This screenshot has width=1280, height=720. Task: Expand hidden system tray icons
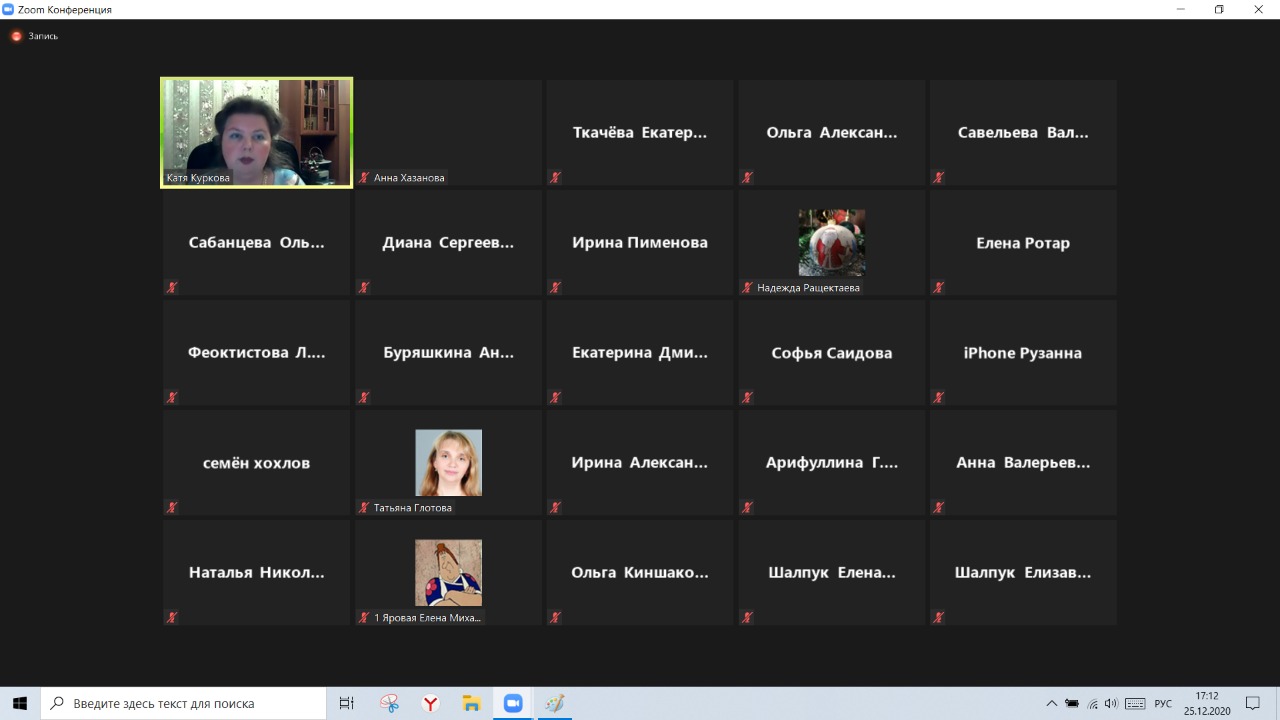[x=1052, y=703]
